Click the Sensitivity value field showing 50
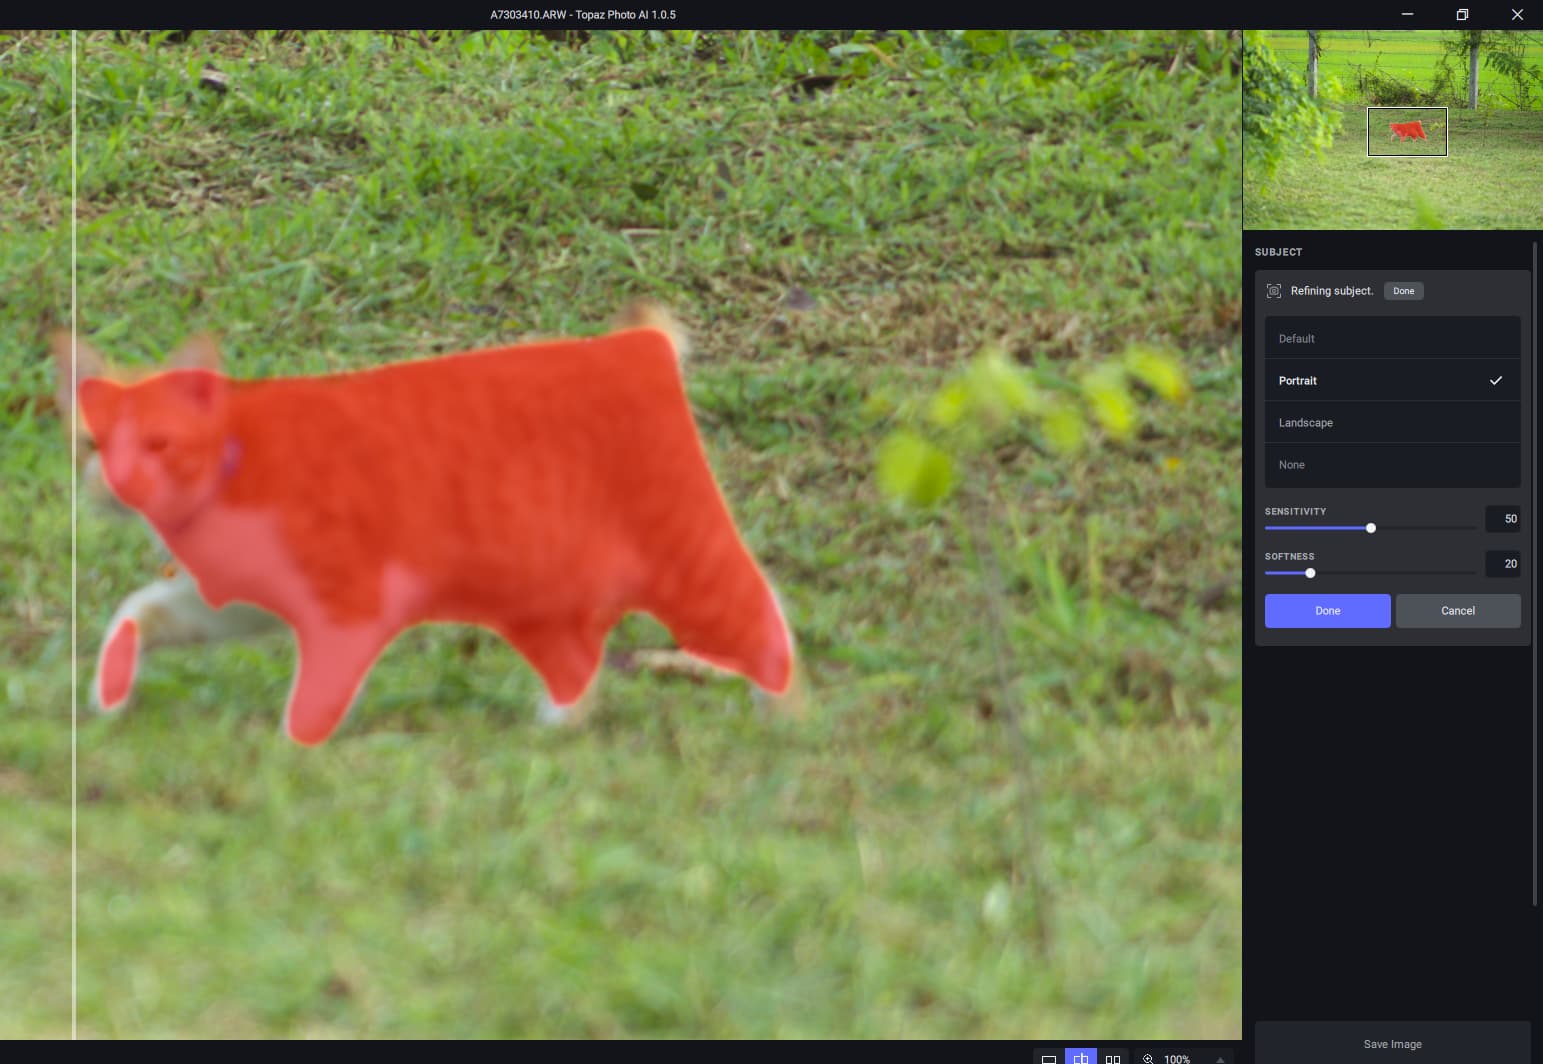 point(1503,519)
